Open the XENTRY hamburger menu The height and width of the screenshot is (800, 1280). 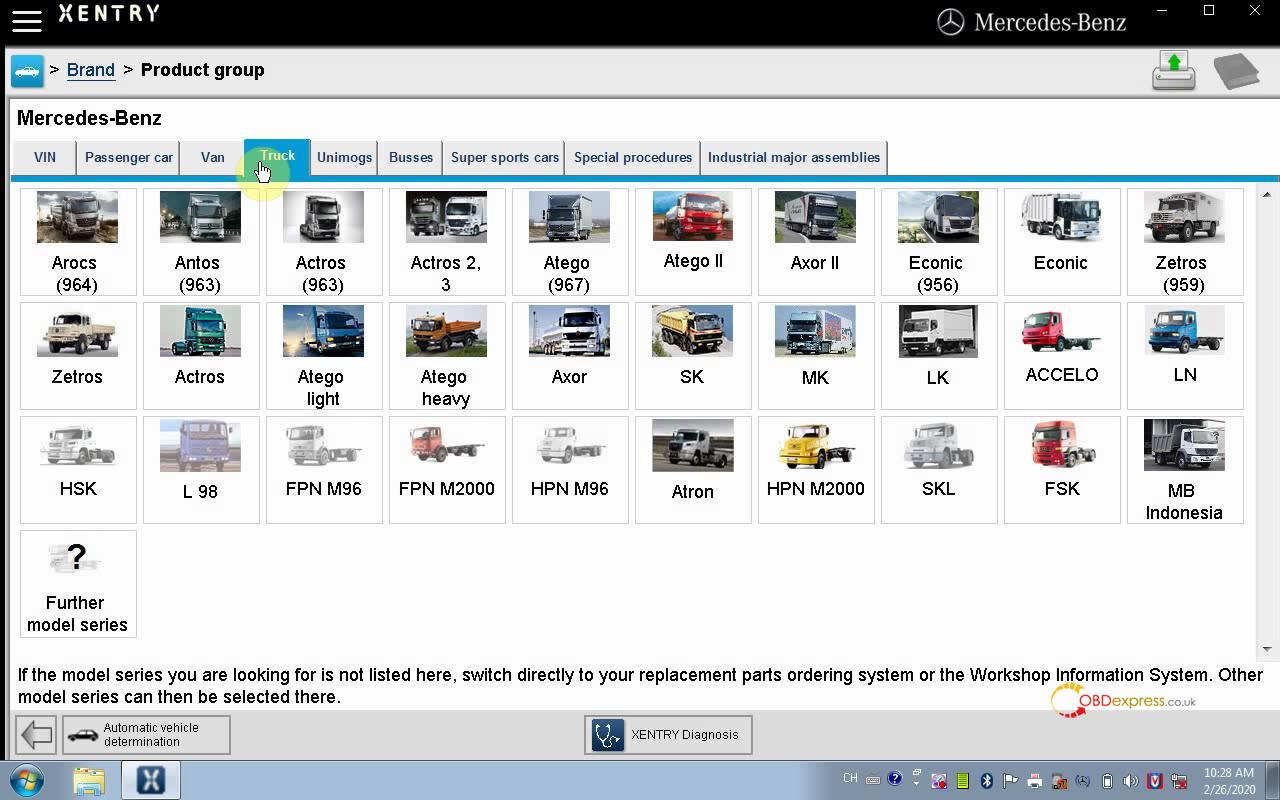[x=27, y=20]
